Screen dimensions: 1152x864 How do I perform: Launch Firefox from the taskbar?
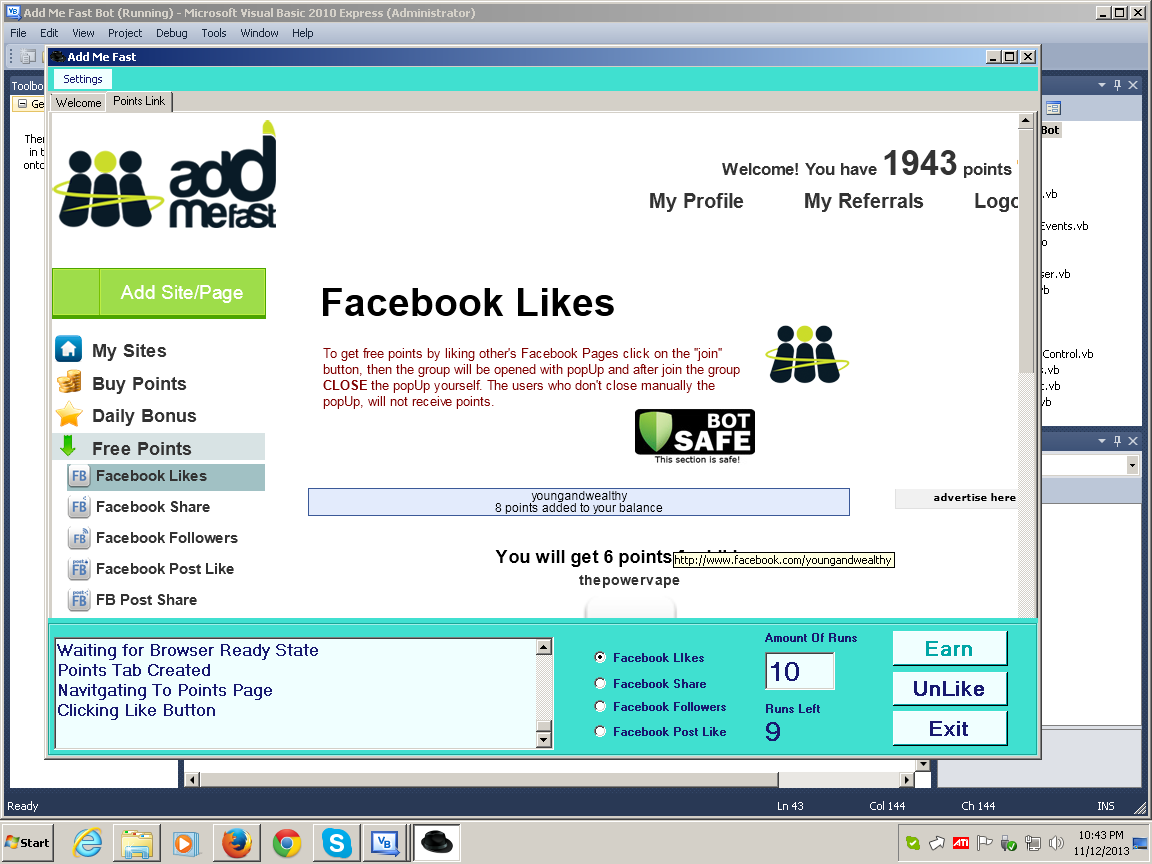coord(237,842)
